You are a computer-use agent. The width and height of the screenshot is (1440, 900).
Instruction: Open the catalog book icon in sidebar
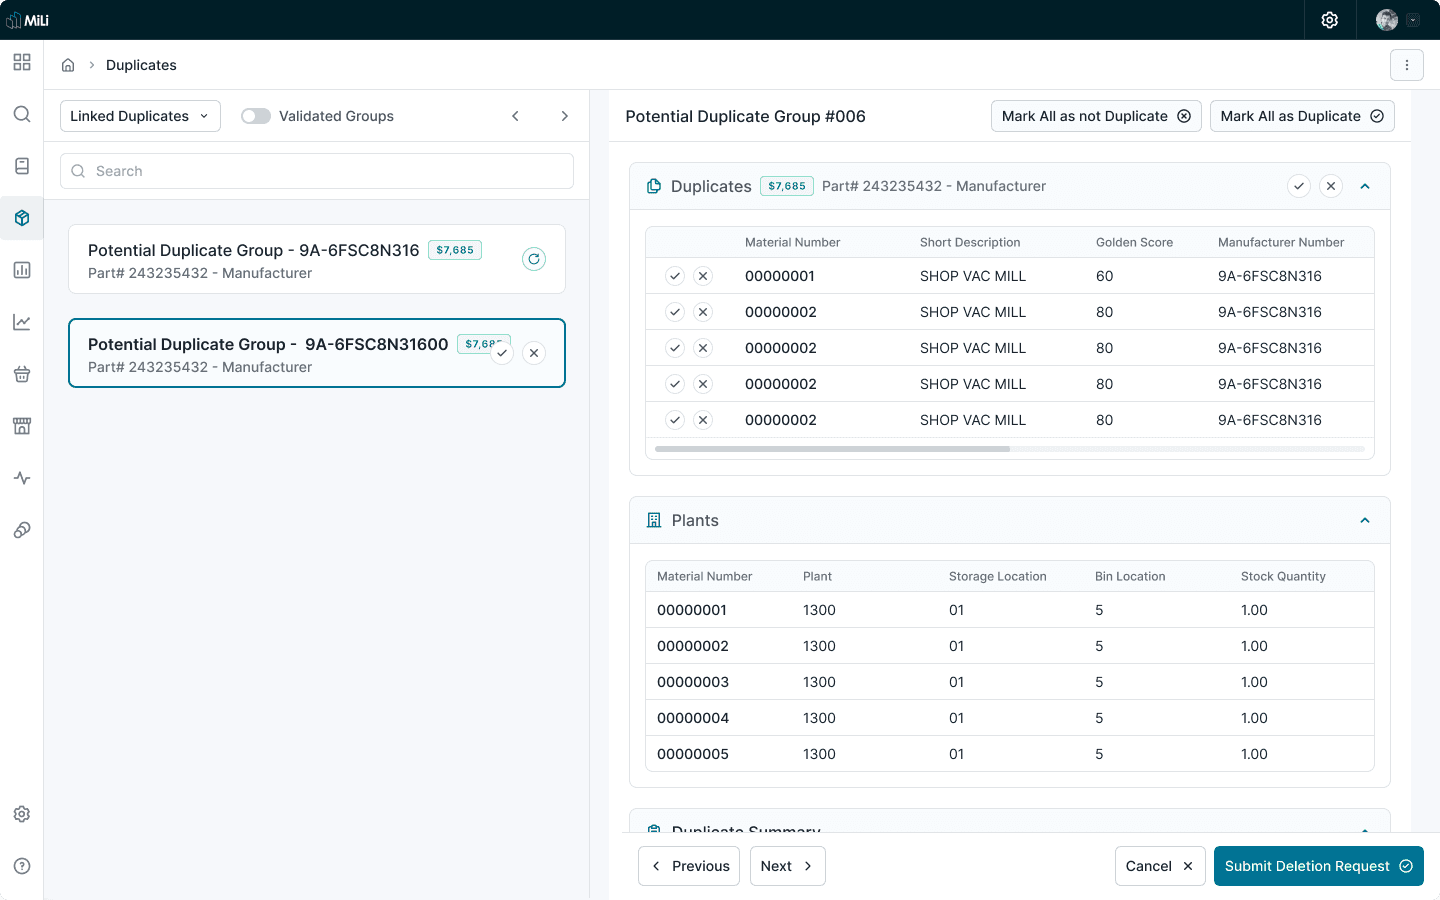coord(22,166)
